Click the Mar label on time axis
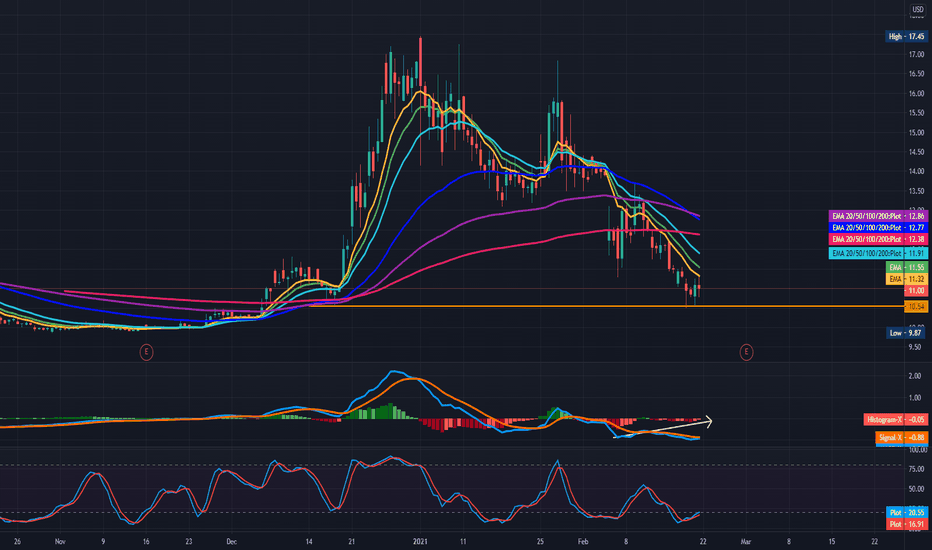Viewport: 932px width, 550px height. [x=746, y=542]
